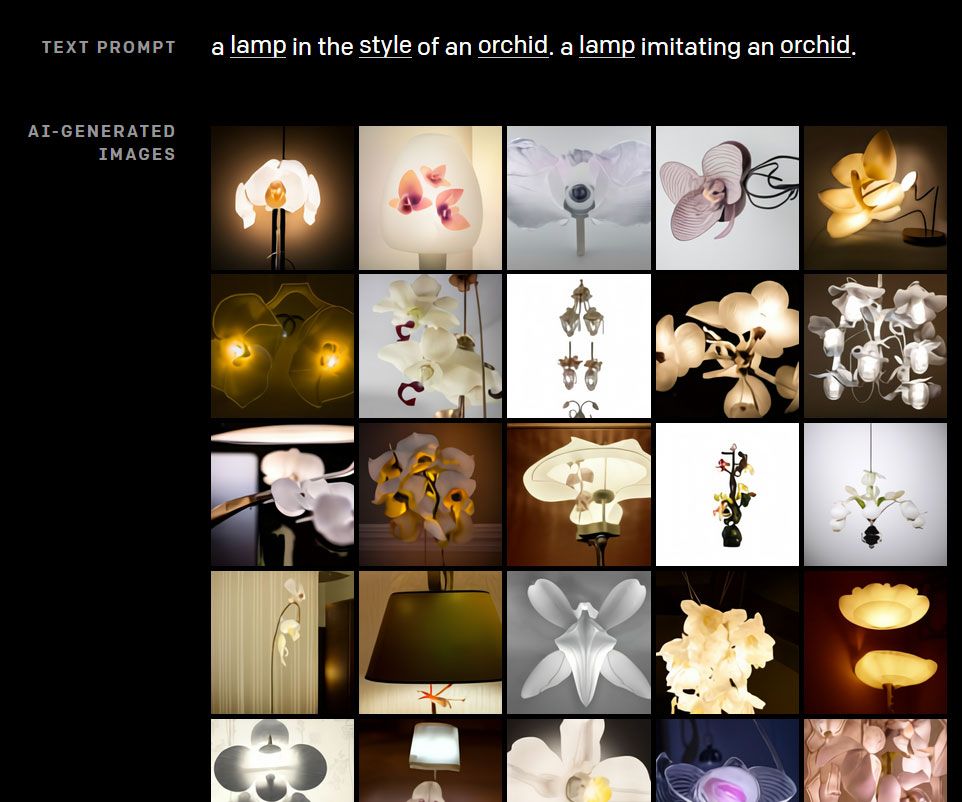
Task: Select egg-shaped lamp with pink orchid prints
Action: click(430, 198)
